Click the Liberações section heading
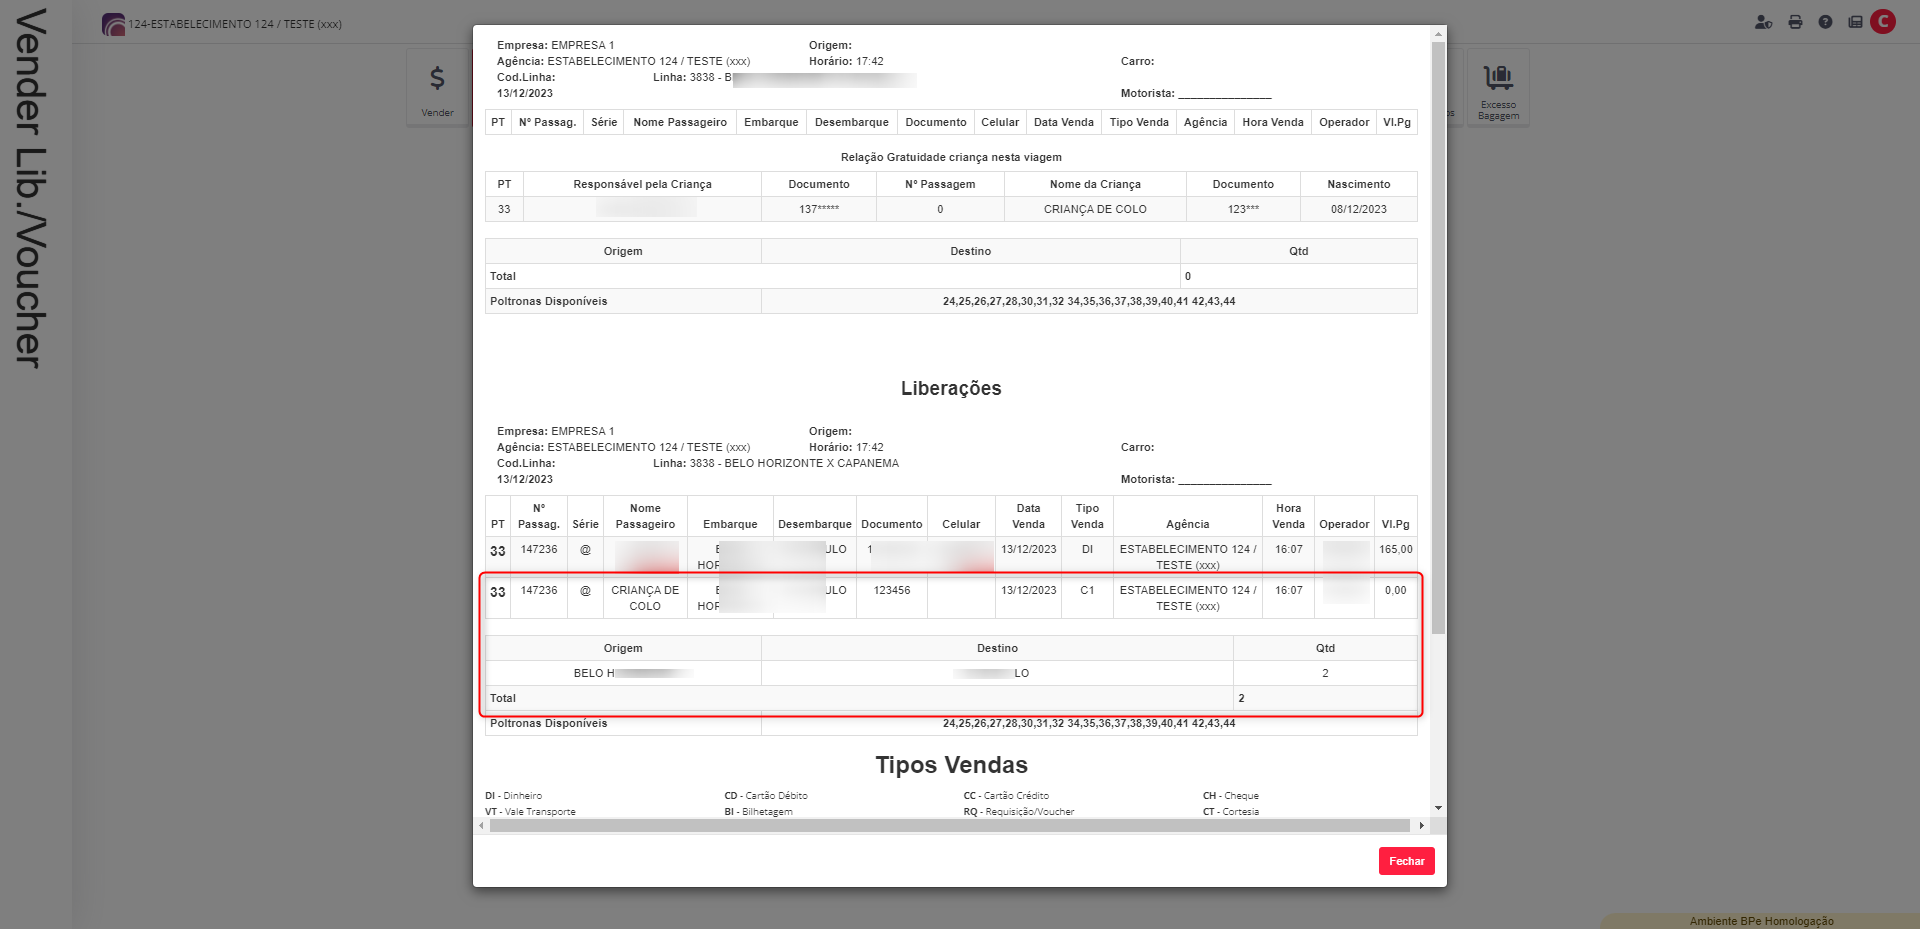 pyautogui.click(x=951, y=388)
